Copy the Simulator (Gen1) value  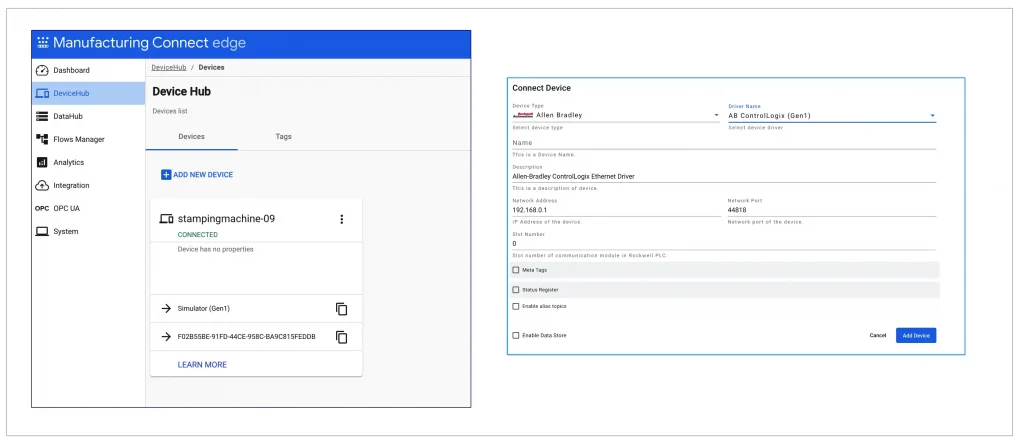(341, 308)
